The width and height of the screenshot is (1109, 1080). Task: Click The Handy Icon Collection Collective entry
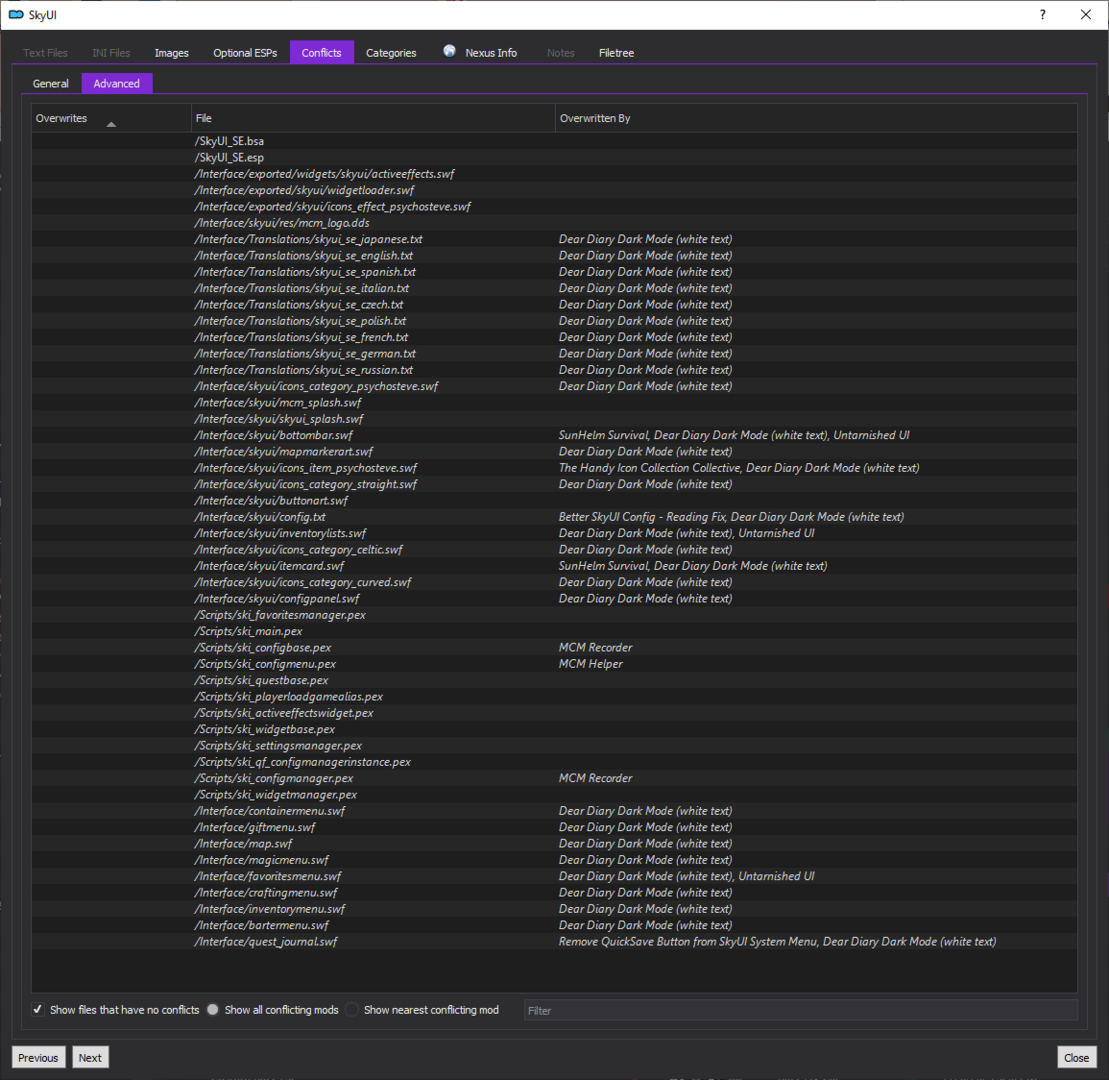[649, 468]
